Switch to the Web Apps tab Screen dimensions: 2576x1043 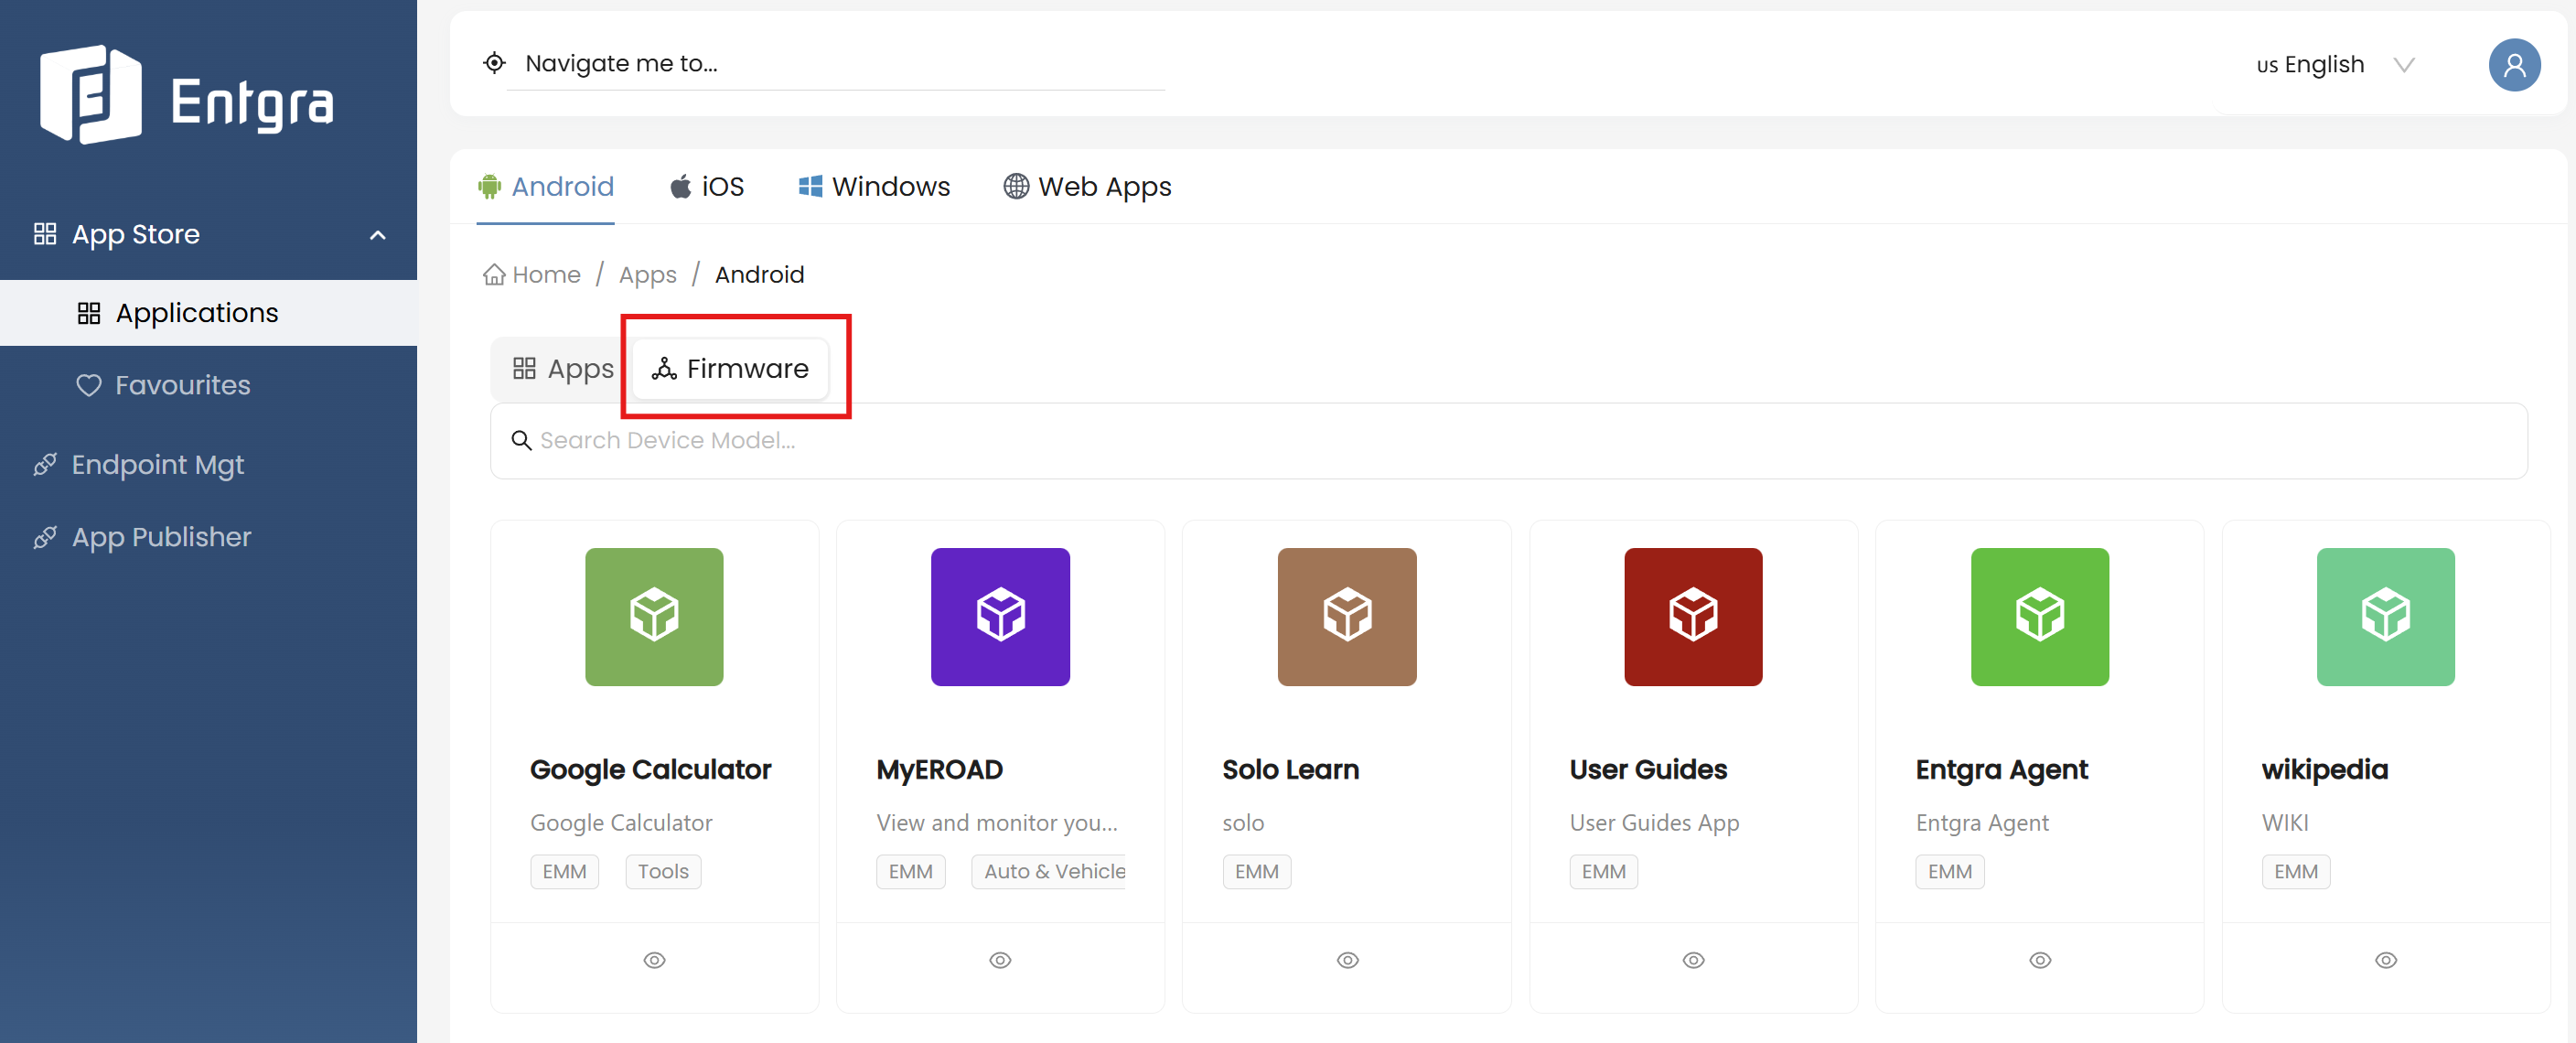pyautogui.click(x=1087, y=186)
